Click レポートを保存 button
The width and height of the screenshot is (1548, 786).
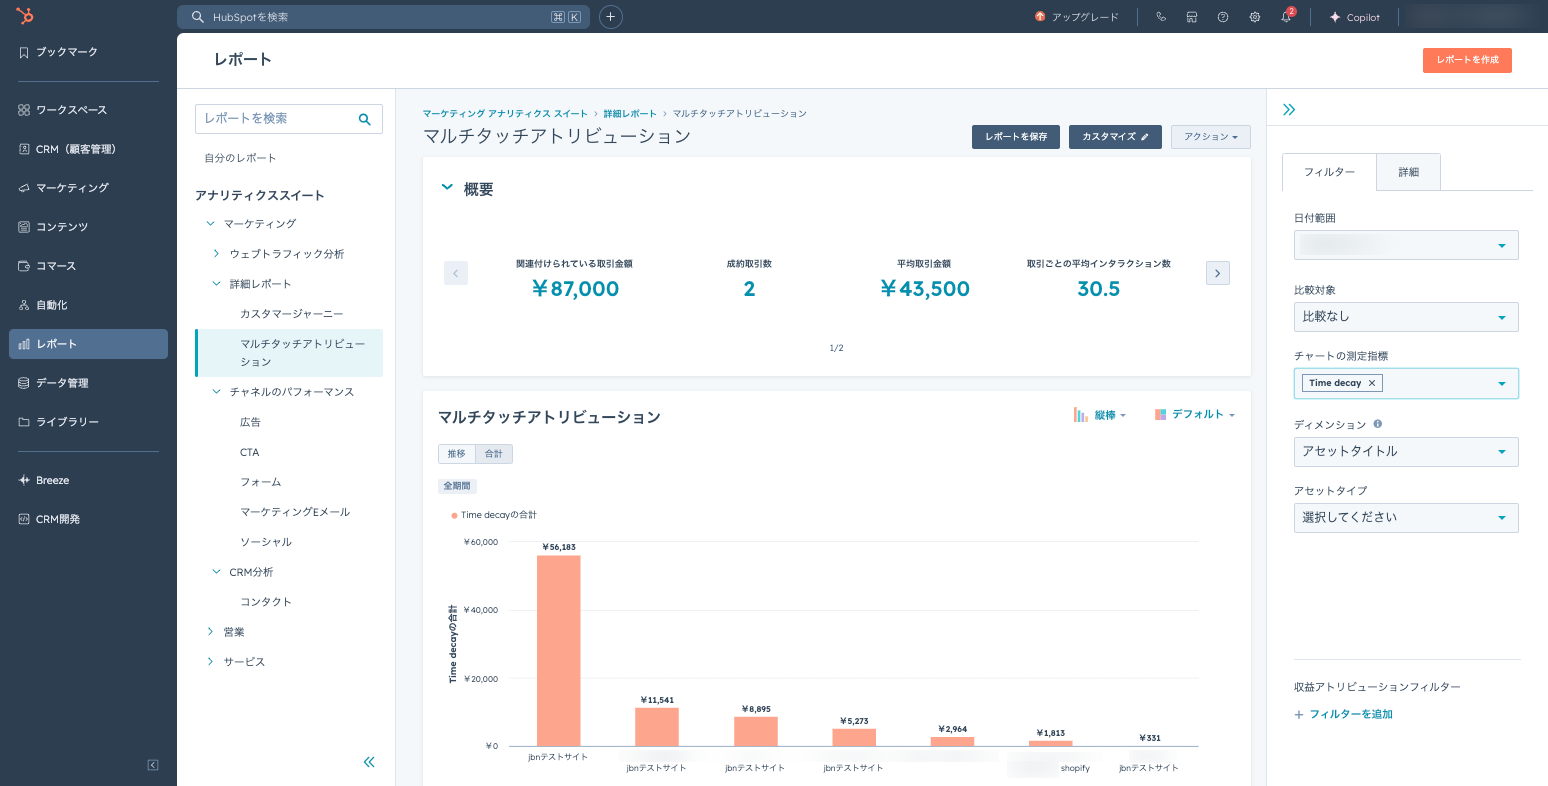point(1015,137)
